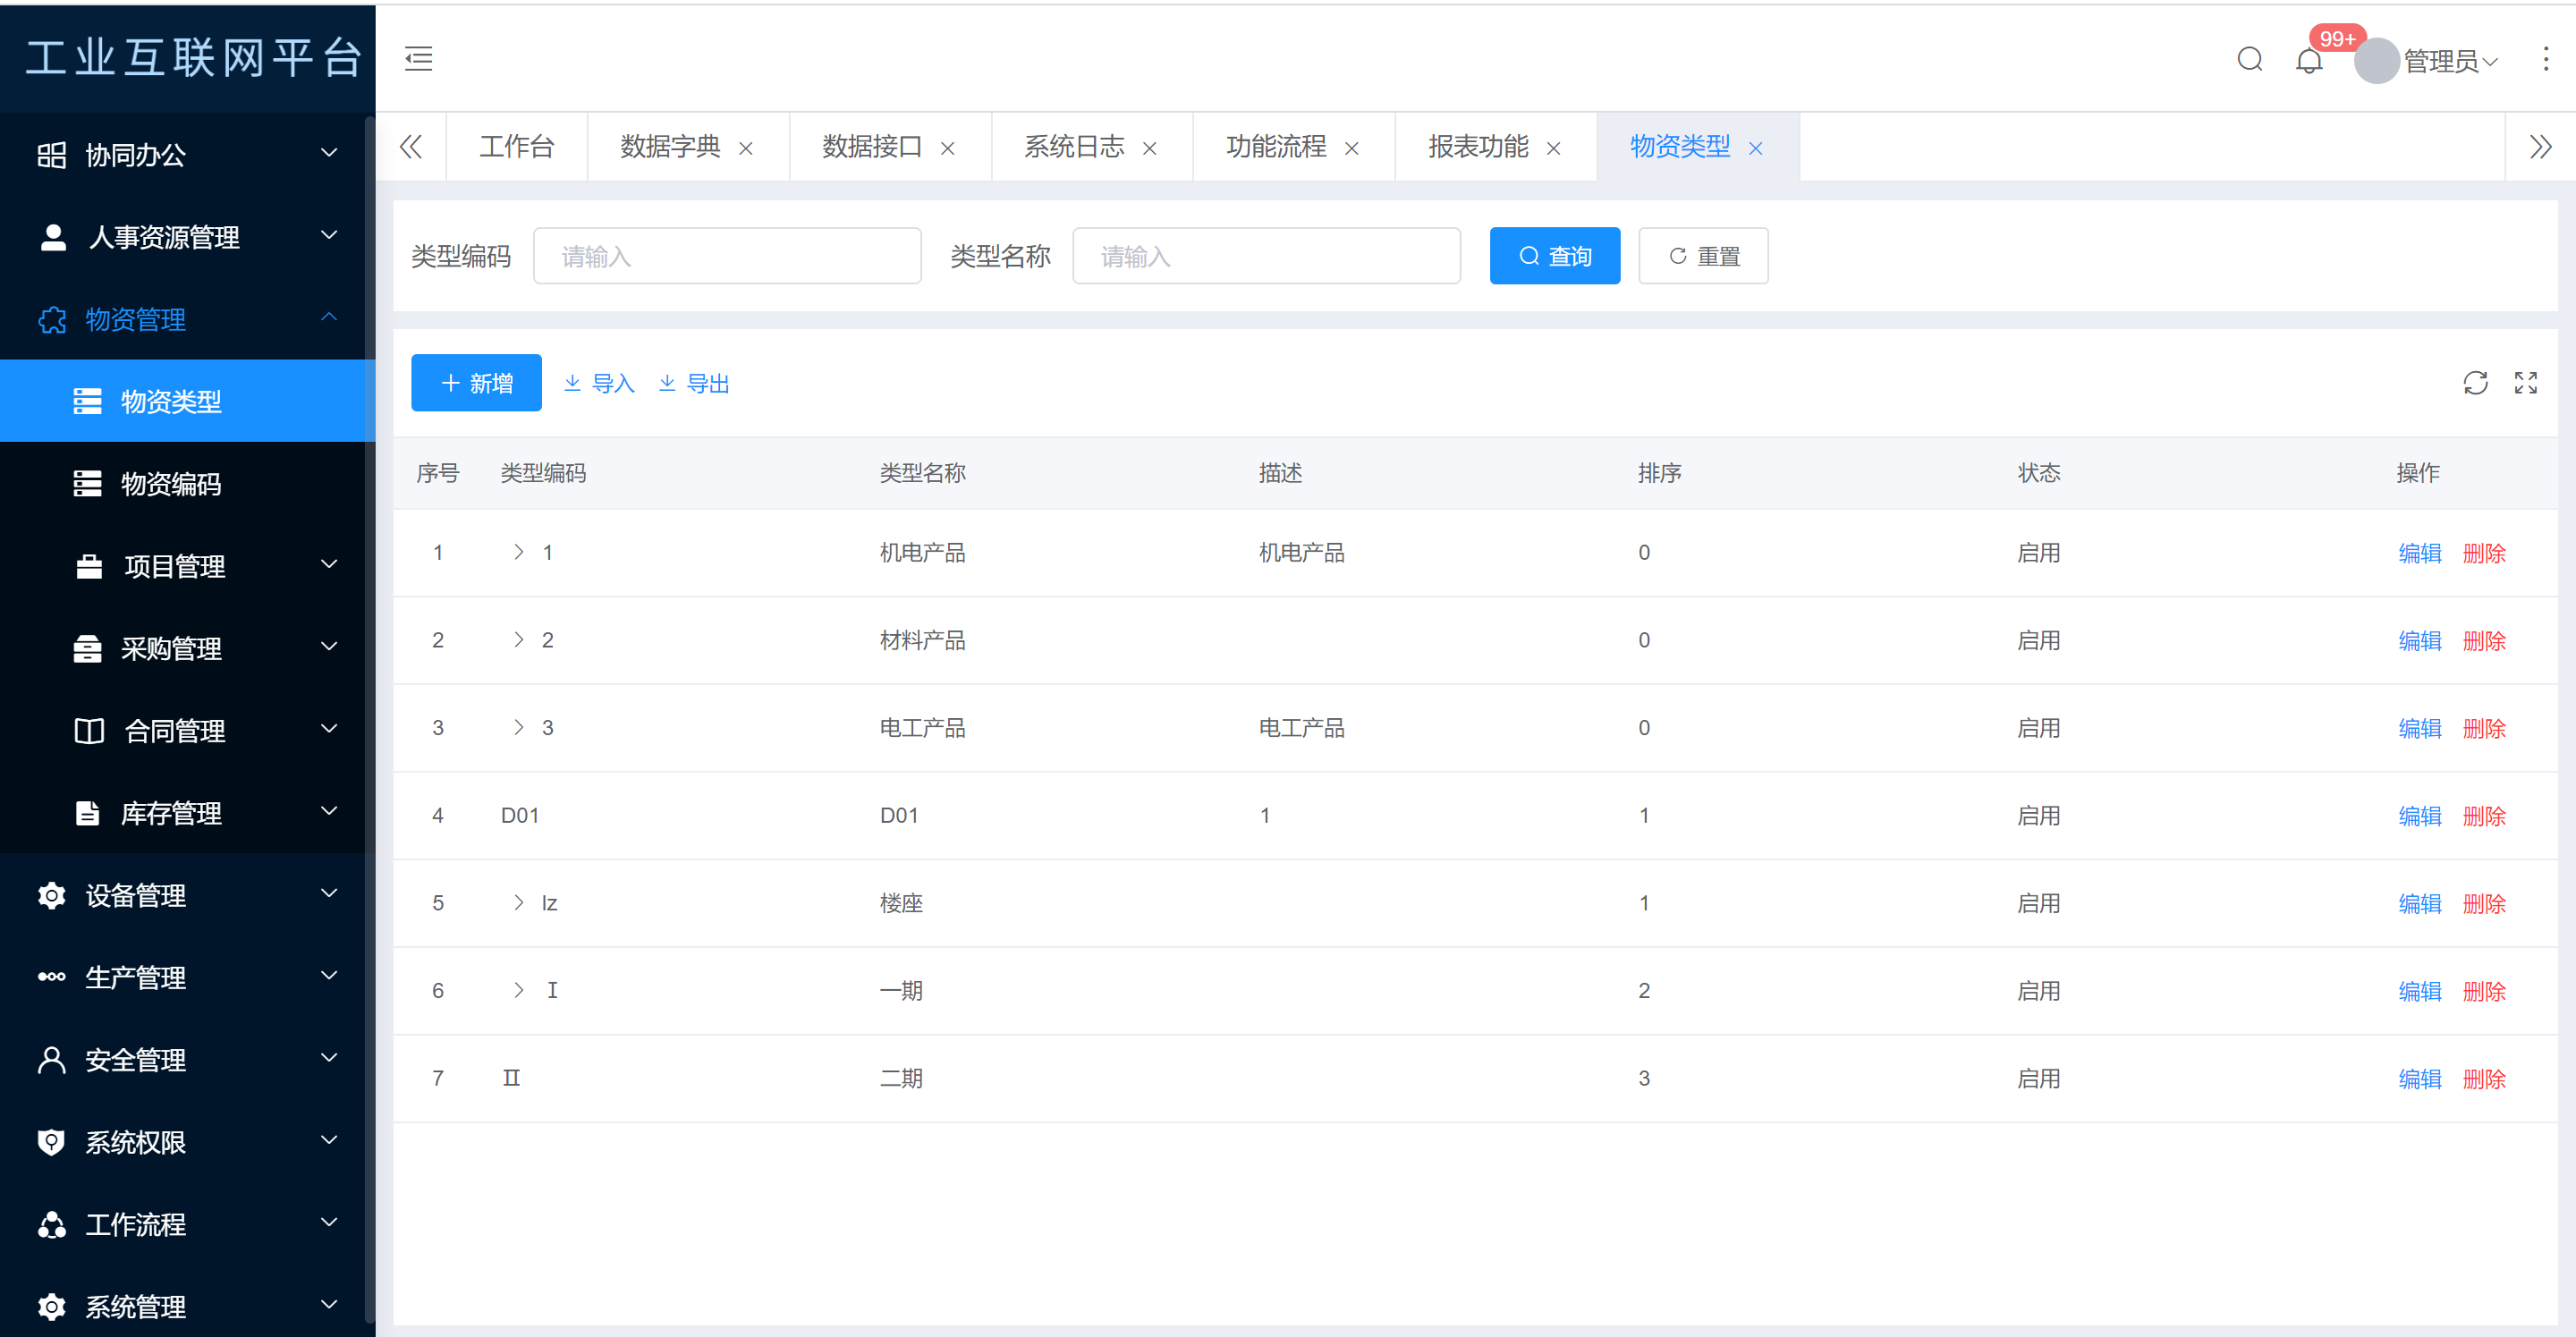Expand row with type code 3
The height and width of the screenshot is (1337, 2576).
(x=518, y=727)
